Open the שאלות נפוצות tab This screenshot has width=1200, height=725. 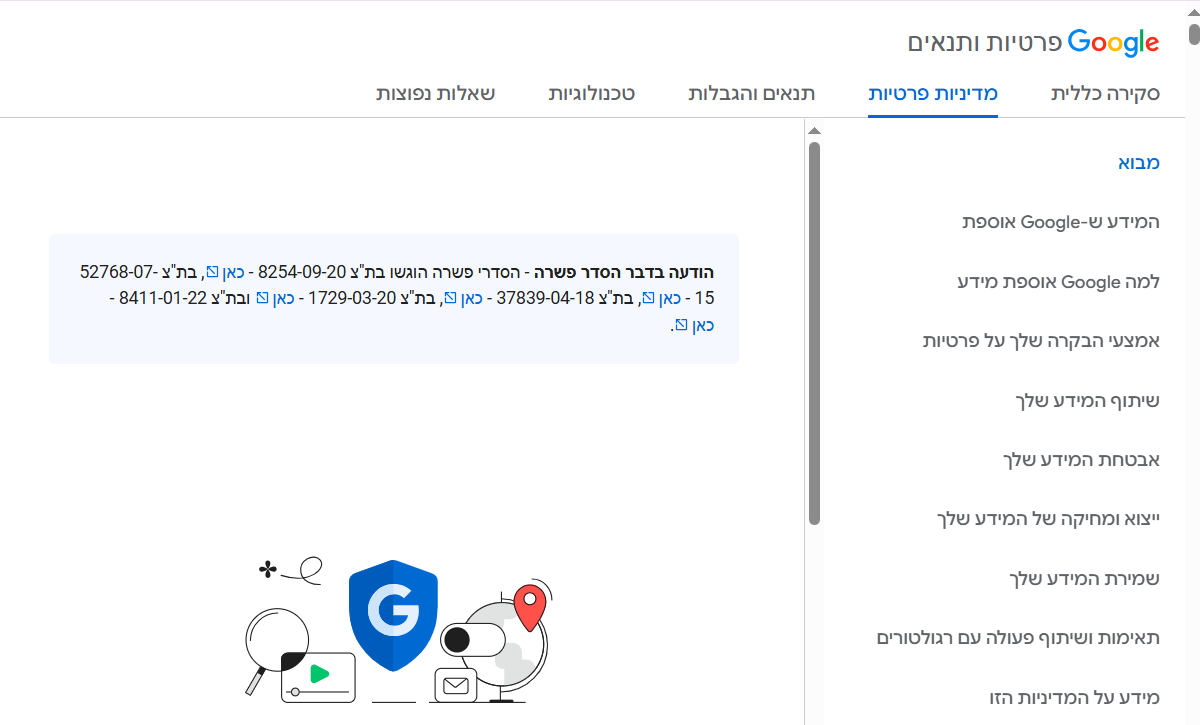point(436,94)
